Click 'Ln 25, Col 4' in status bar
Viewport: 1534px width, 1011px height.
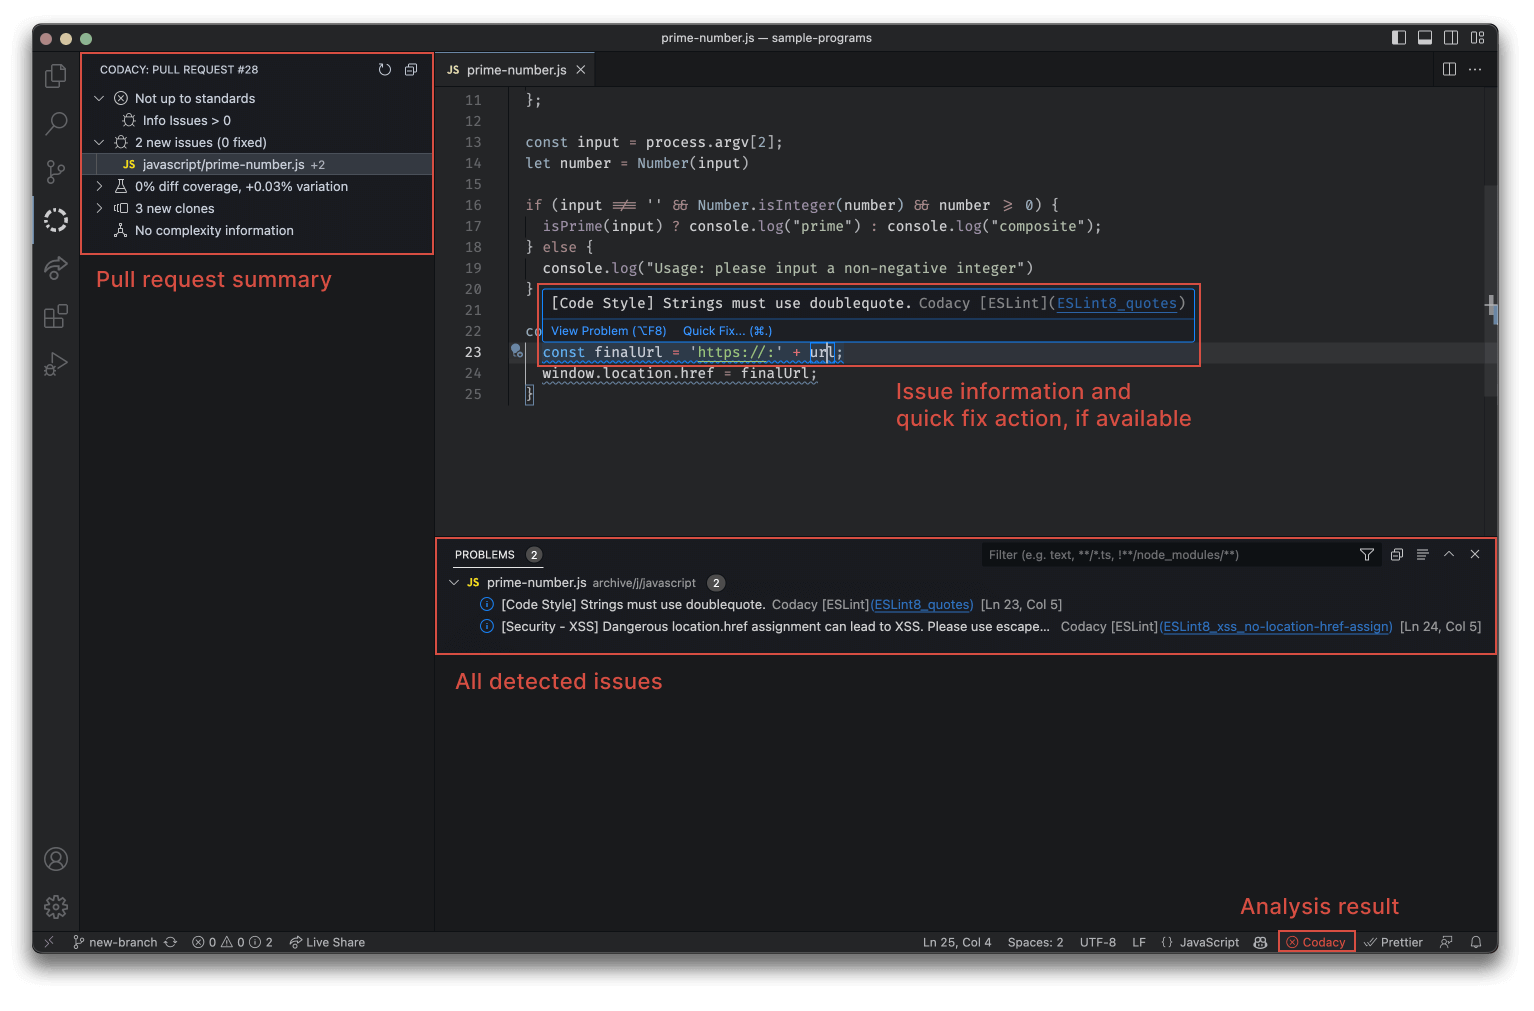pyautogui.click(x=957, y=942)
